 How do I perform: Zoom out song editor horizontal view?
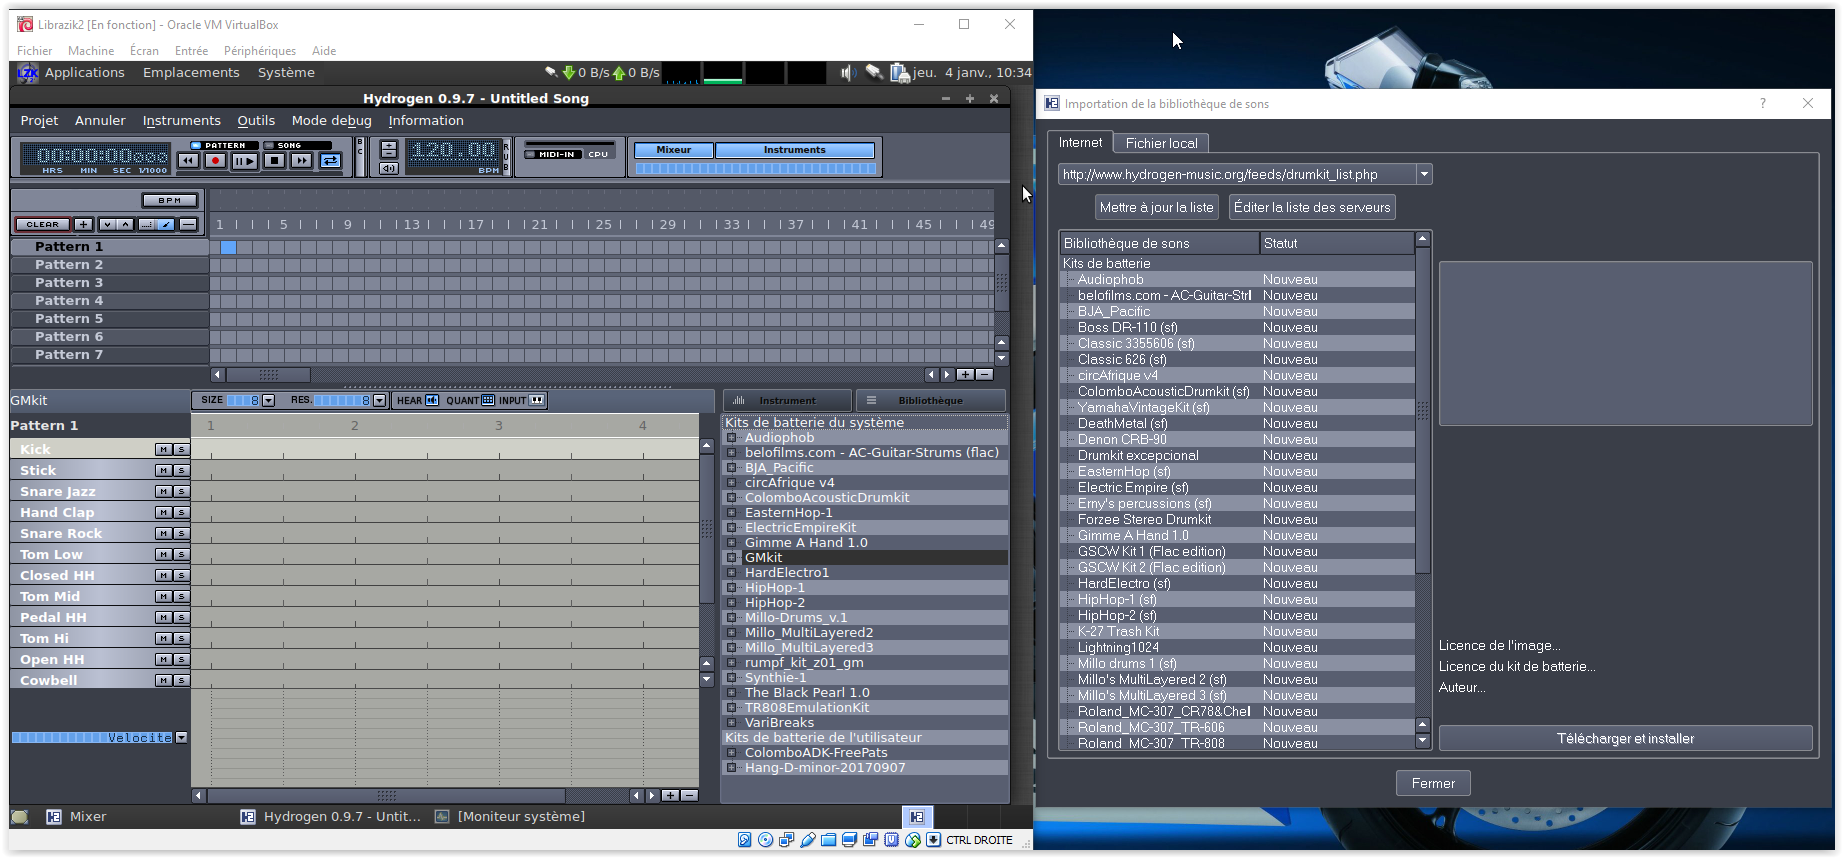[985, 374]
